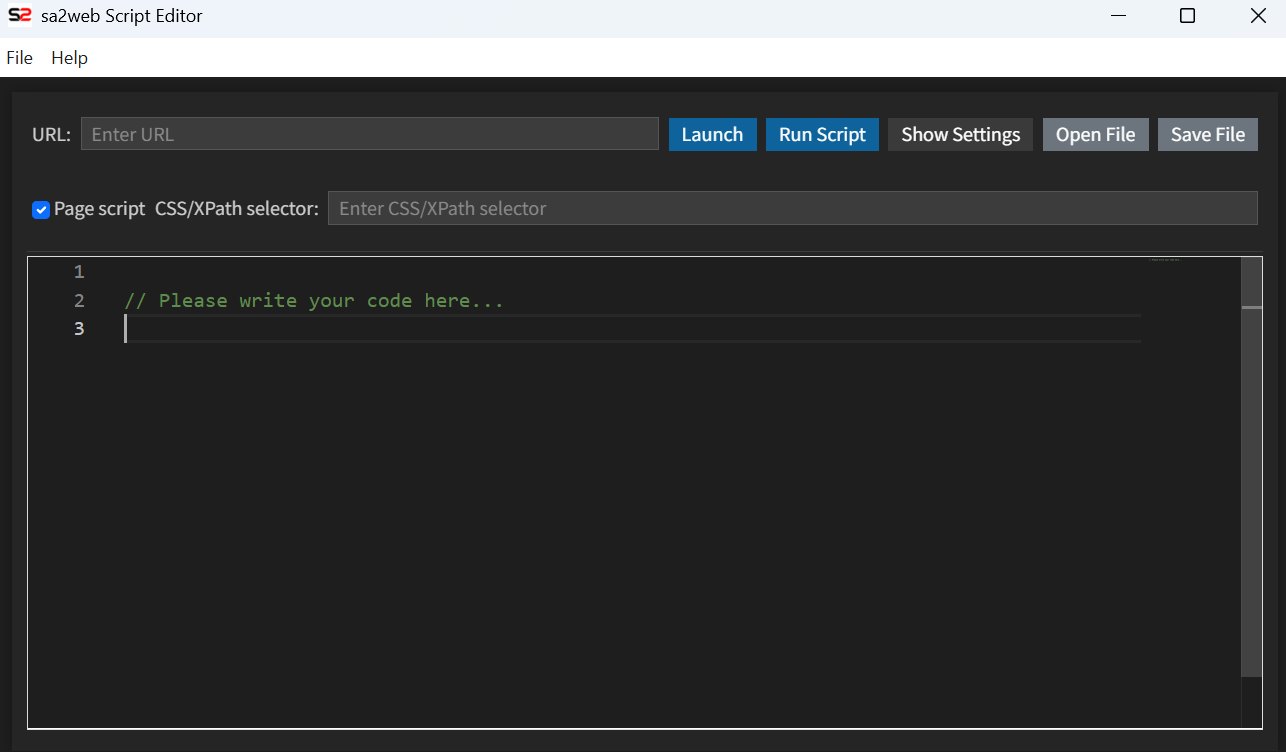Viewport: 1286px width, 752px height.
Task: Click the Save File button
Action: pyautogui.click(x=1207, y=135)
